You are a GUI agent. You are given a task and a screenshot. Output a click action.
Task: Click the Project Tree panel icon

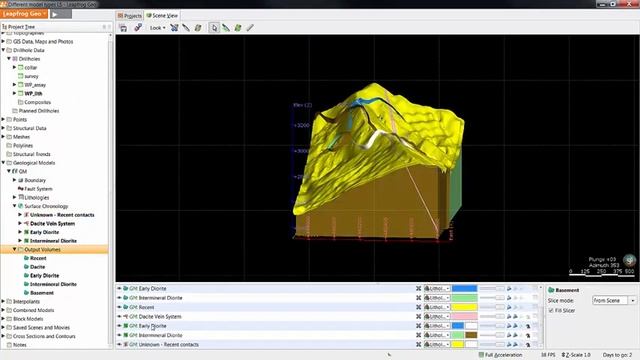click(x=4, y=27)
